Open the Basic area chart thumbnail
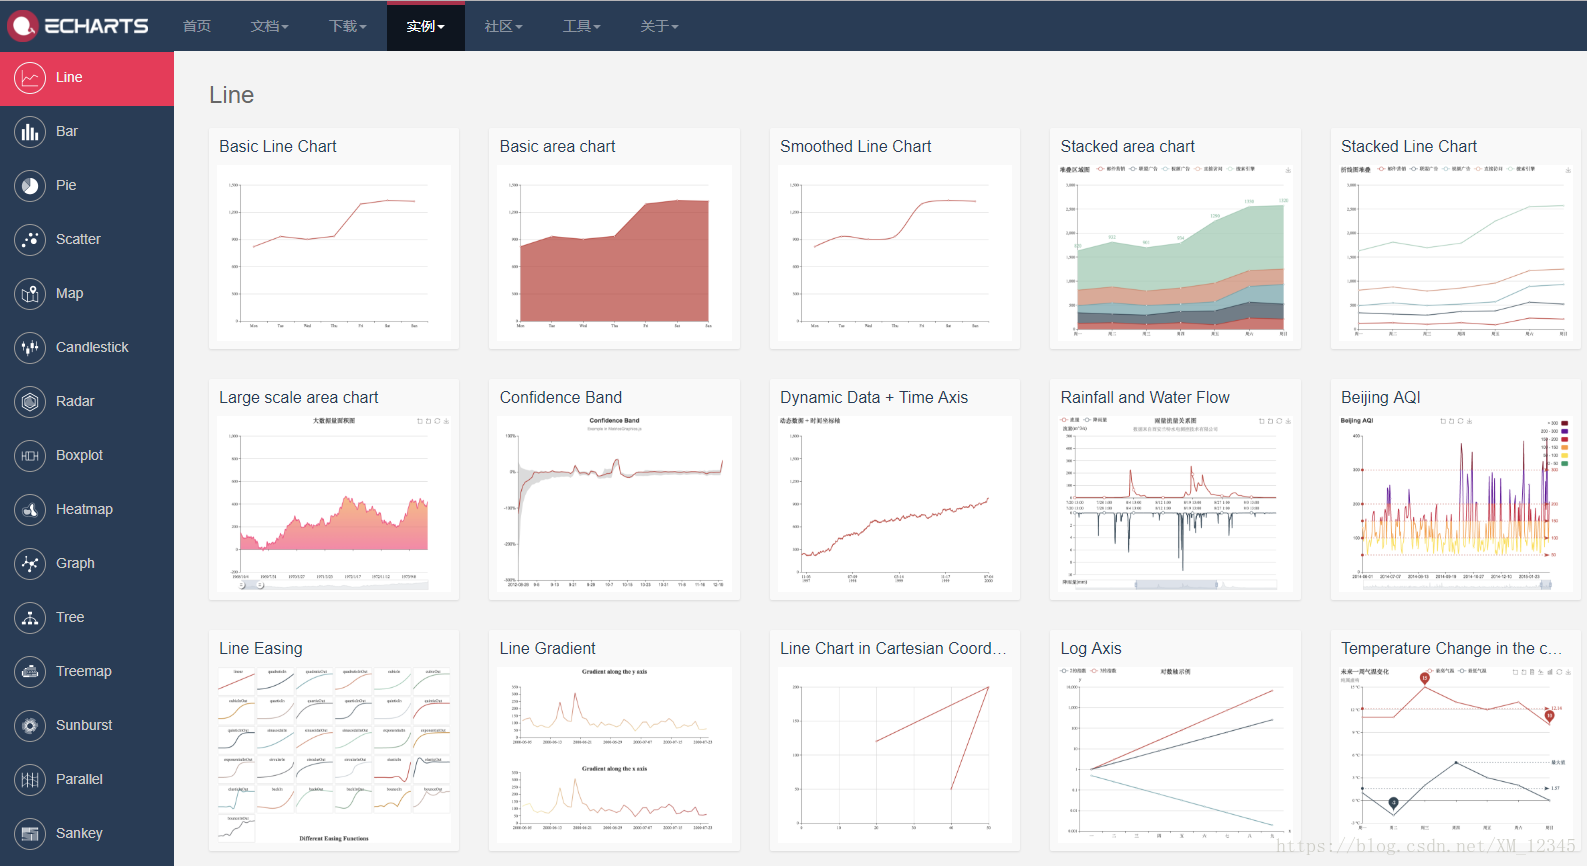Image resolution: width=1587 pixels, height=866 pixels. coord(614,253)
